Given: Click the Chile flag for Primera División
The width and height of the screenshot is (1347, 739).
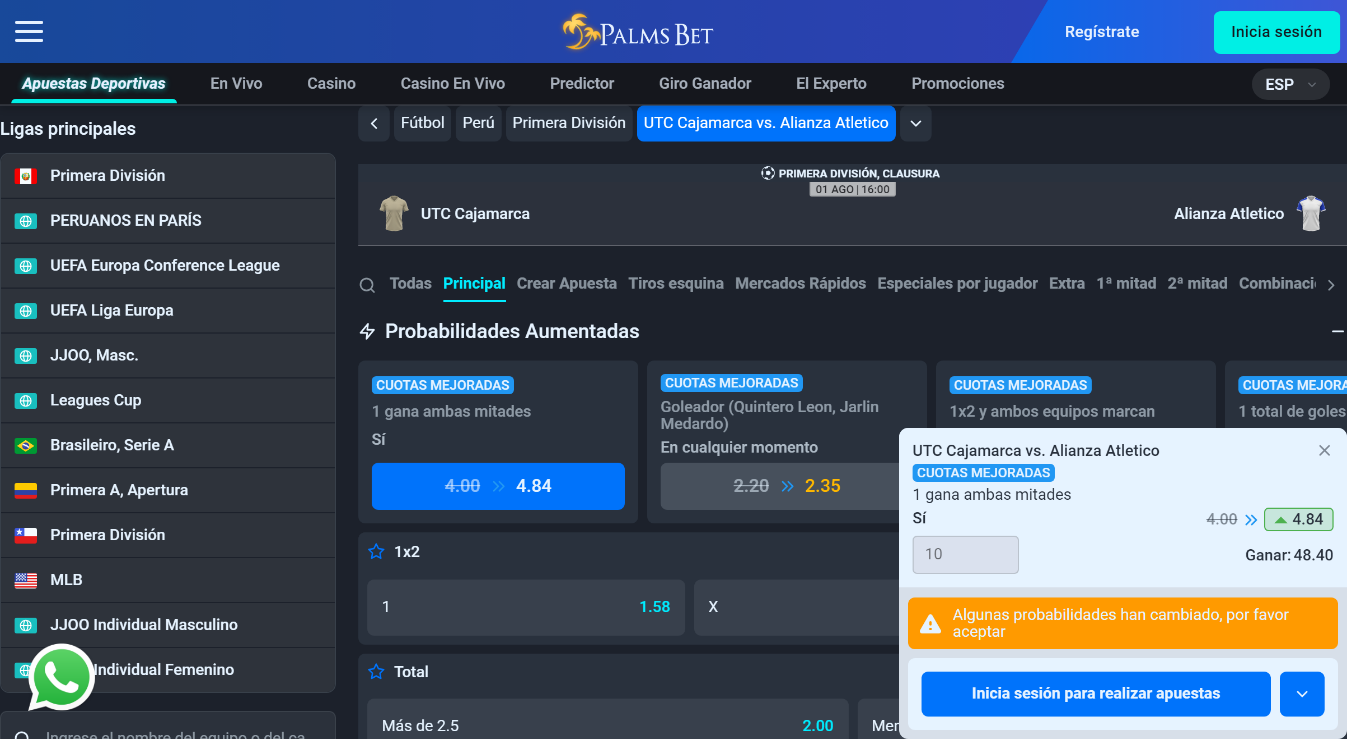Looking at the screenshot, I should [26, 536].
